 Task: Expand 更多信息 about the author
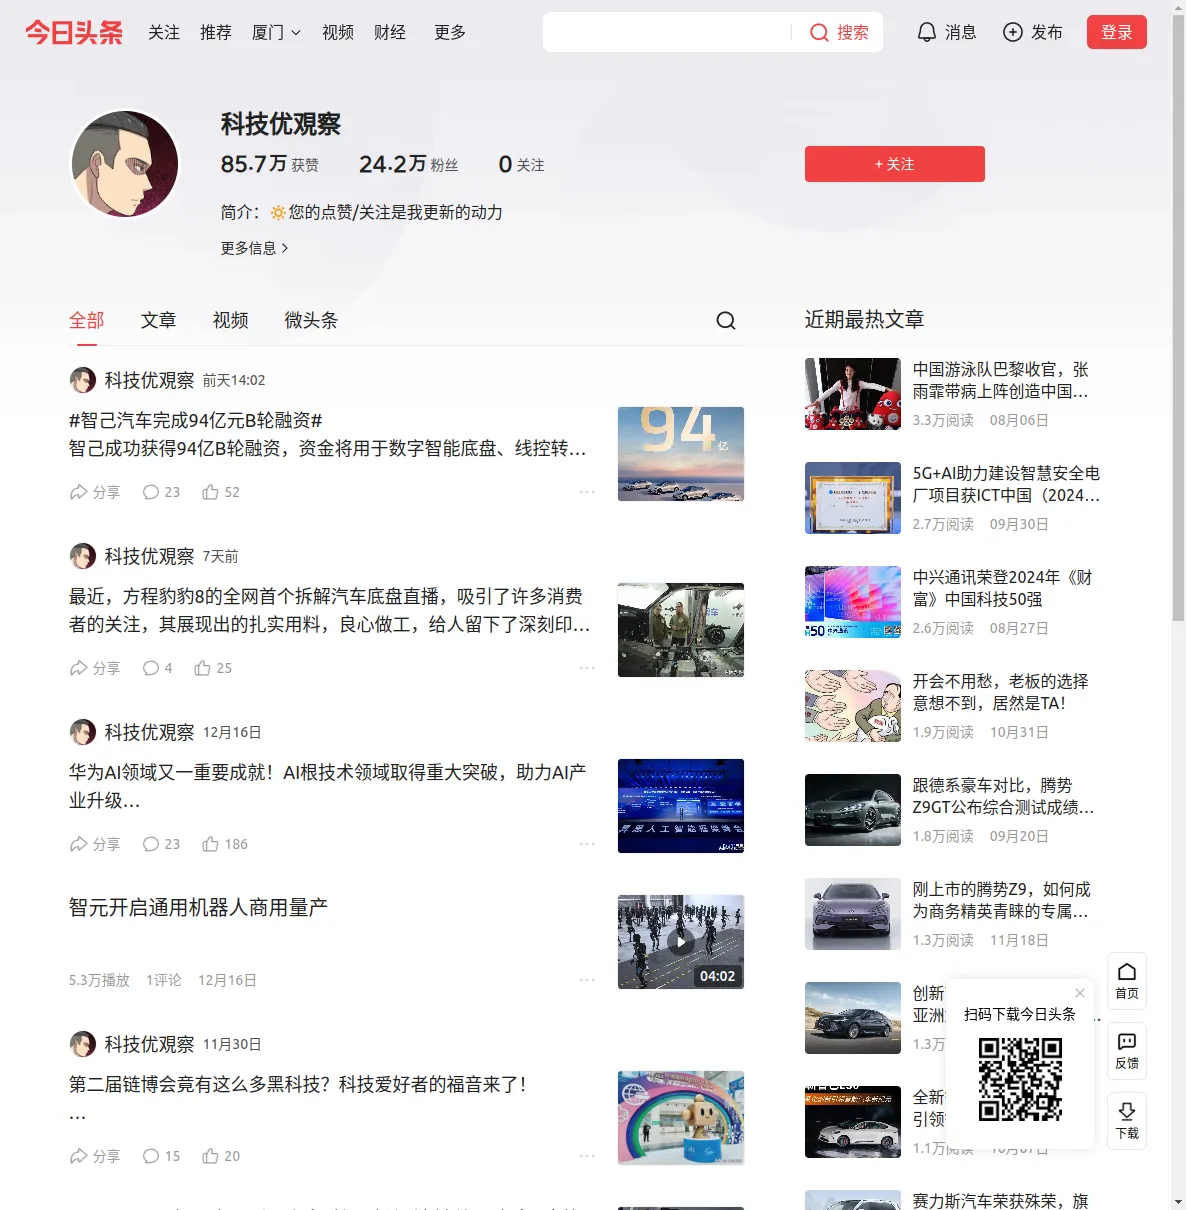click(x=254, y=248)
